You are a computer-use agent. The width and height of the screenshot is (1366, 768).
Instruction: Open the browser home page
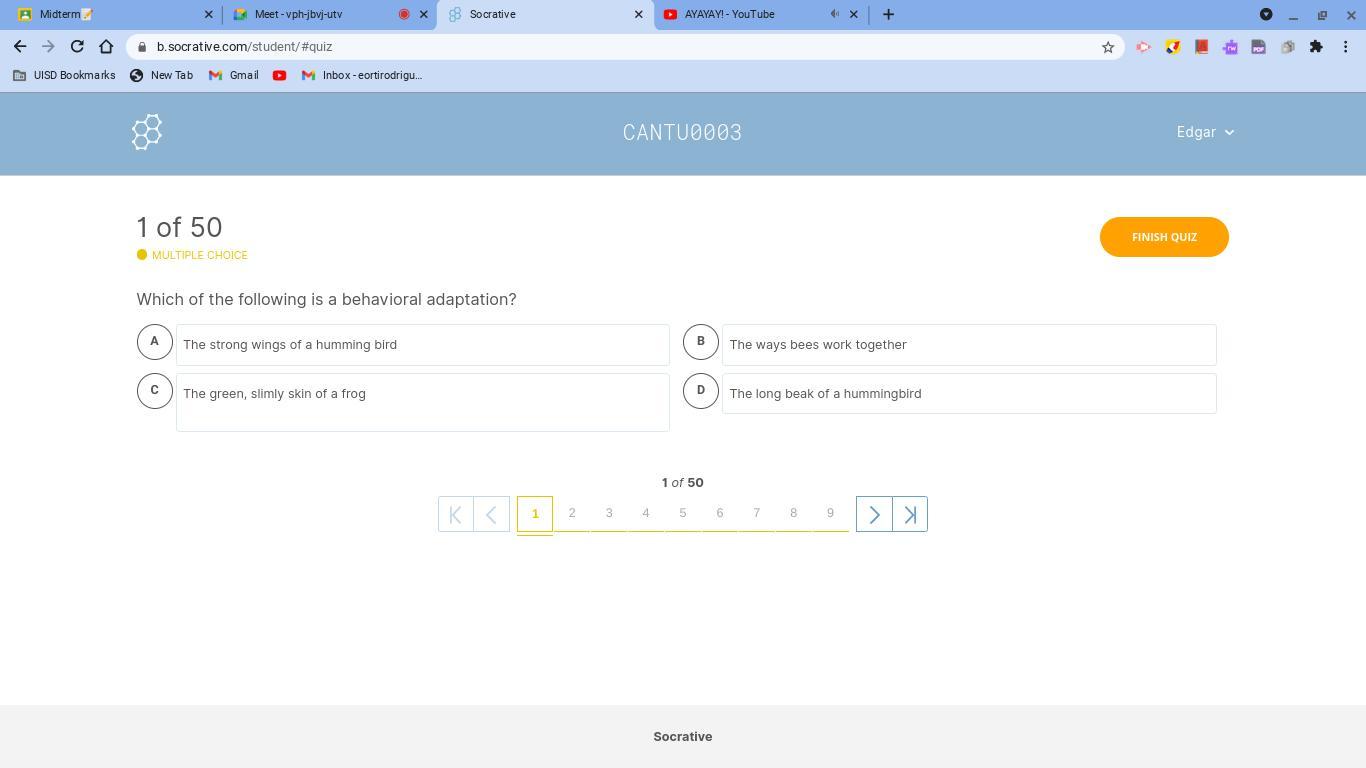[x=106, y=47]
